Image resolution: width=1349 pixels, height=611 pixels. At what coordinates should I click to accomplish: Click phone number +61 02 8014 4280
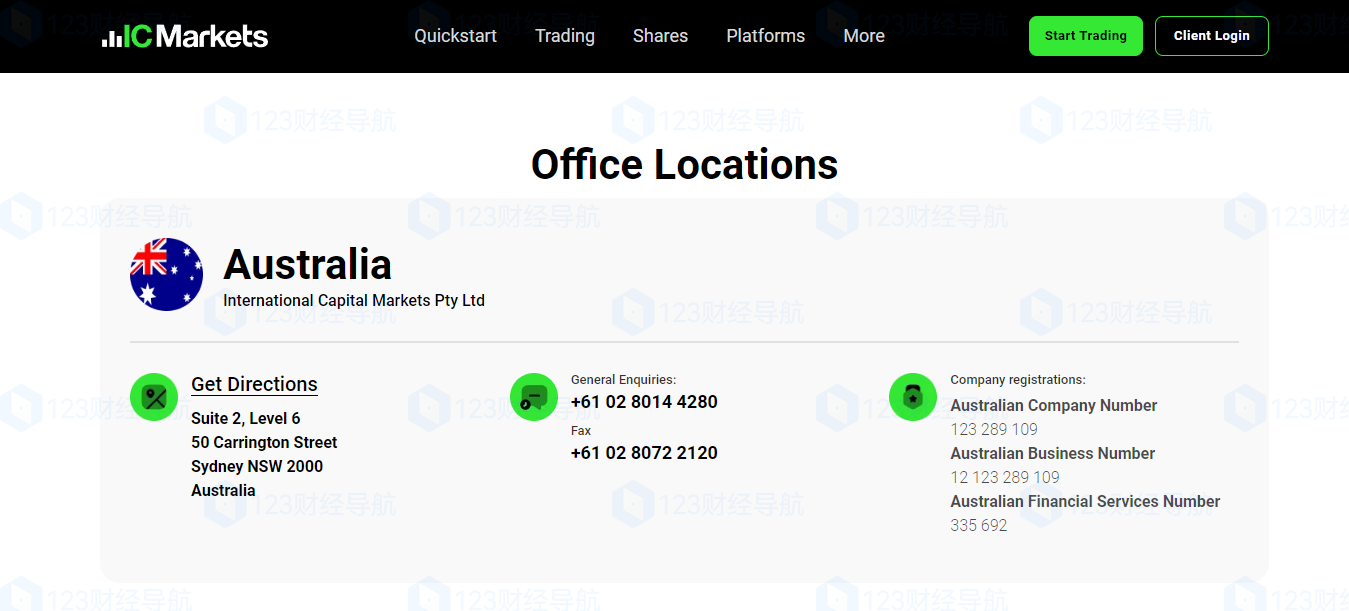pyautogui.click(x=644, y=402)
